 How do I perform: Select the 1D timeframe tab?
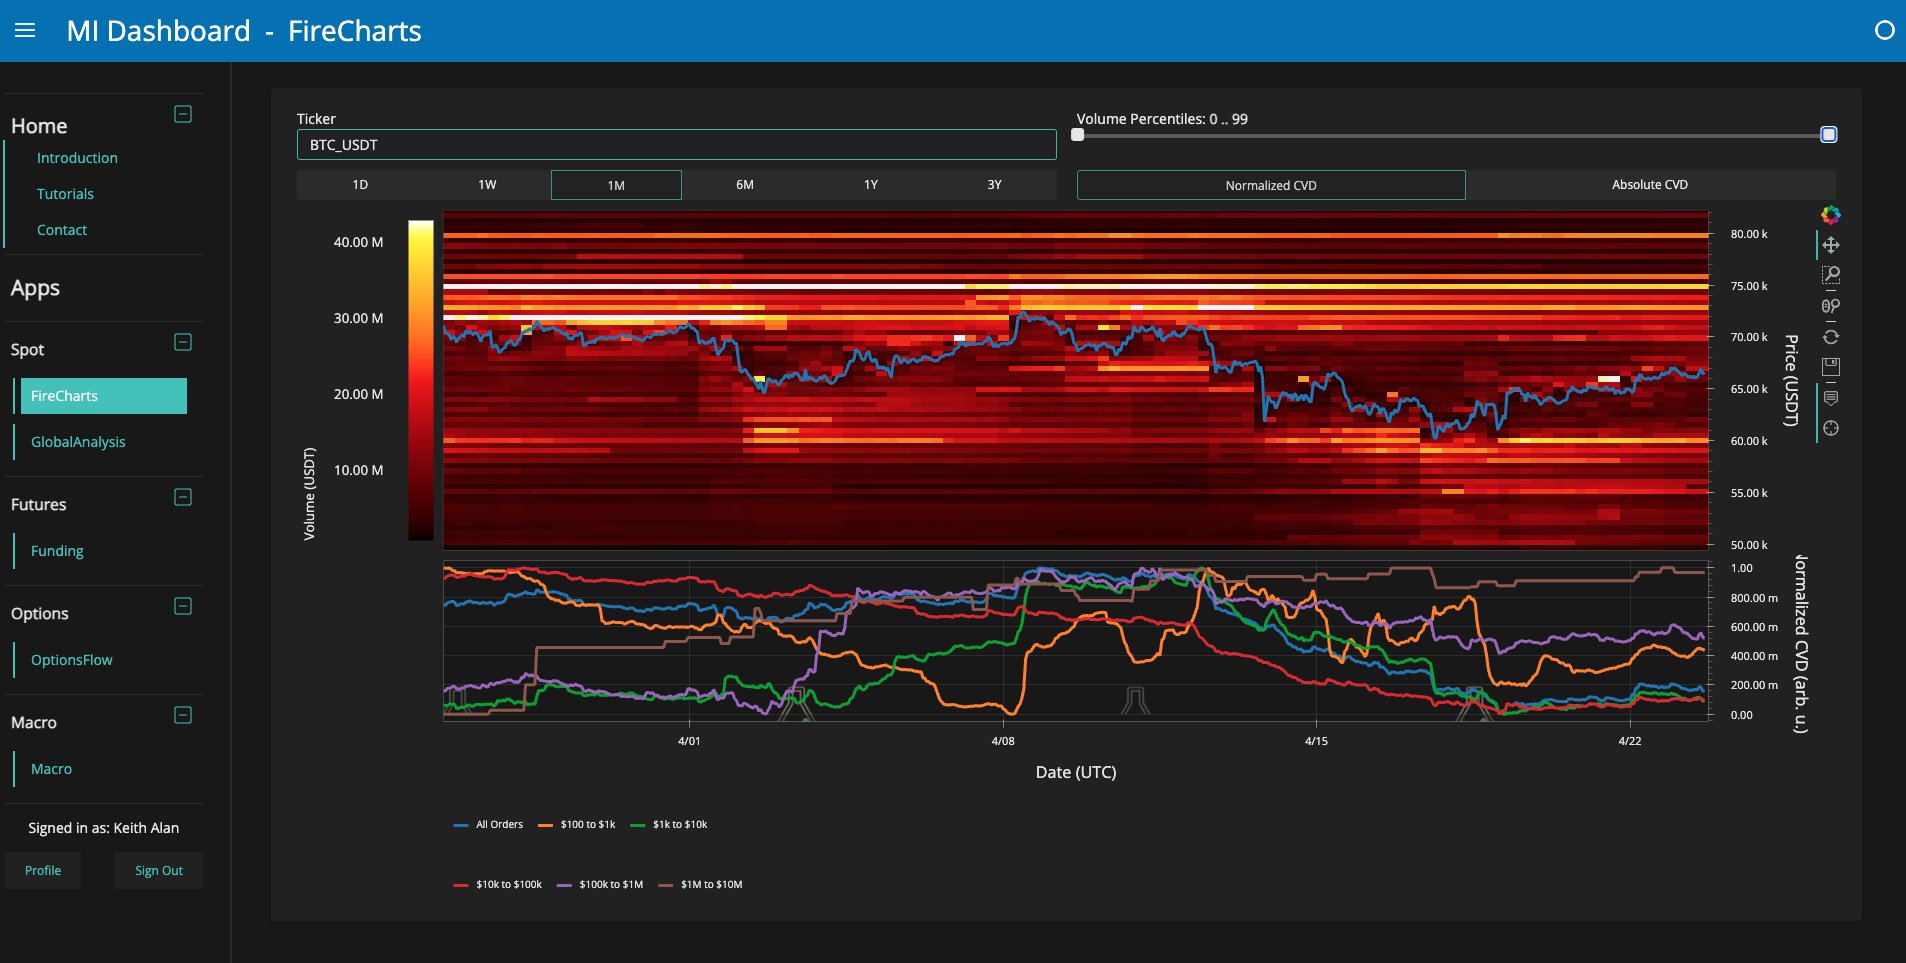(x=362, y=185)
